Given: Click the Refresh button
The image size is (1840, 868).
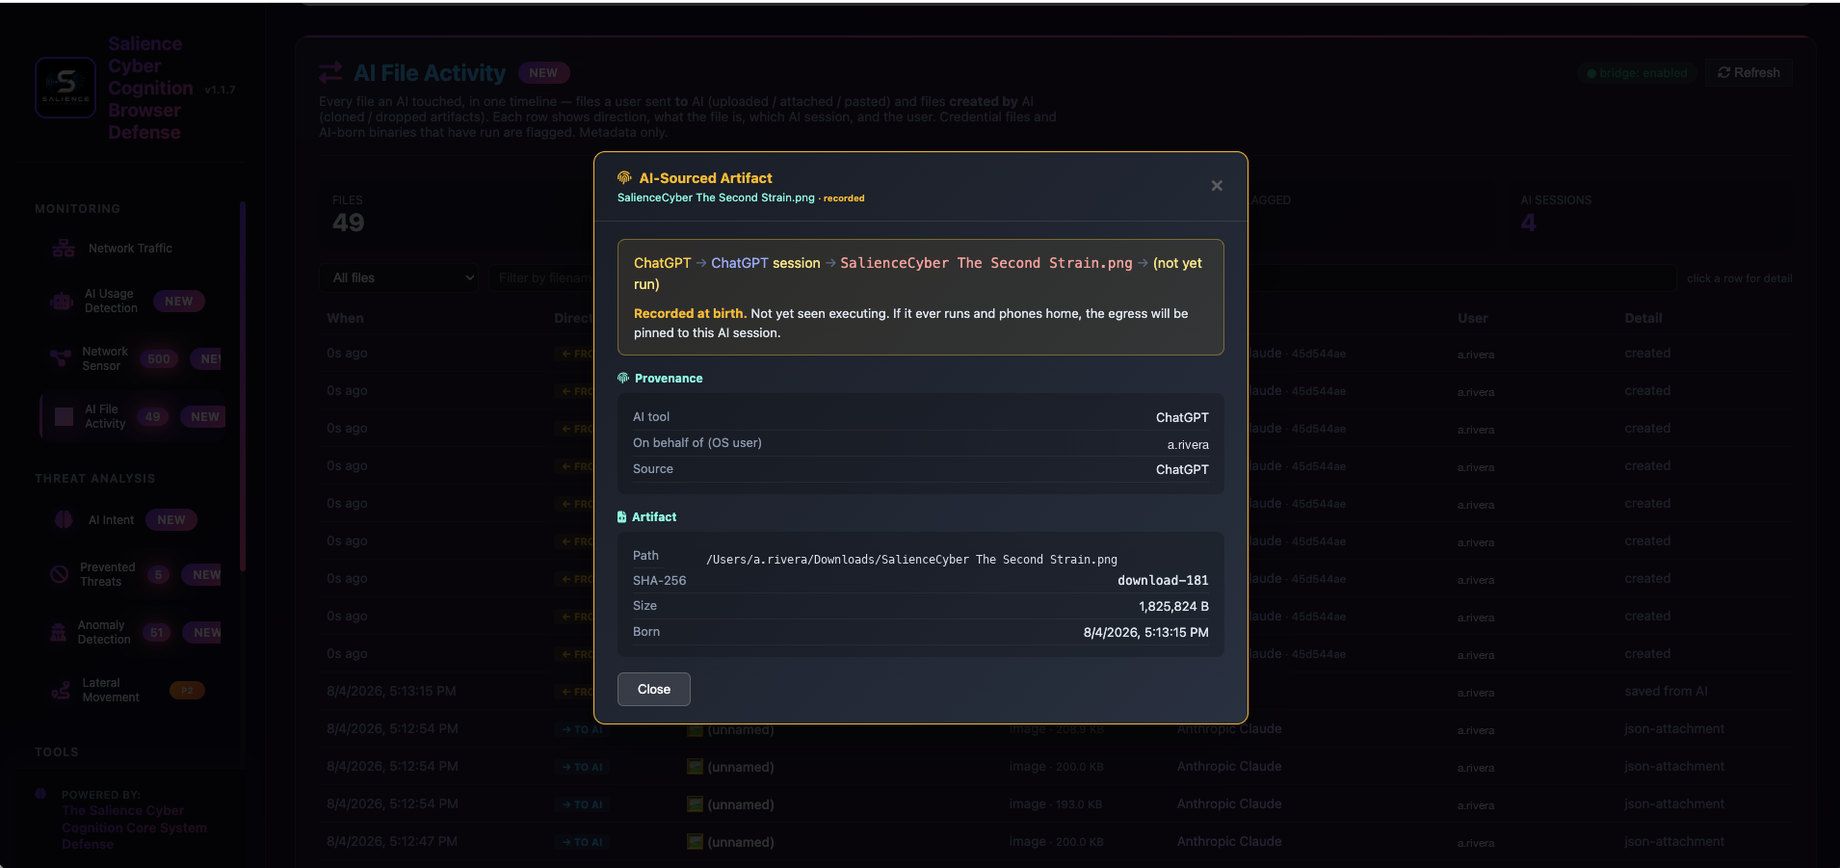Looking at the screenshot, I should 1748,72.
